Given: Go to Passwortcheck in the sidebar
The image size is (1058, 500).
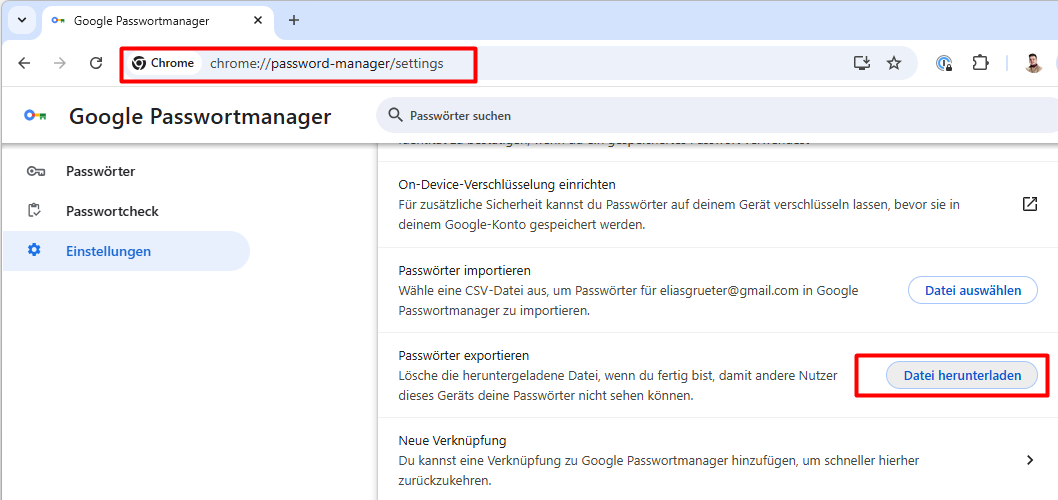Looking at the screenshot, I should tap(112, 211).
